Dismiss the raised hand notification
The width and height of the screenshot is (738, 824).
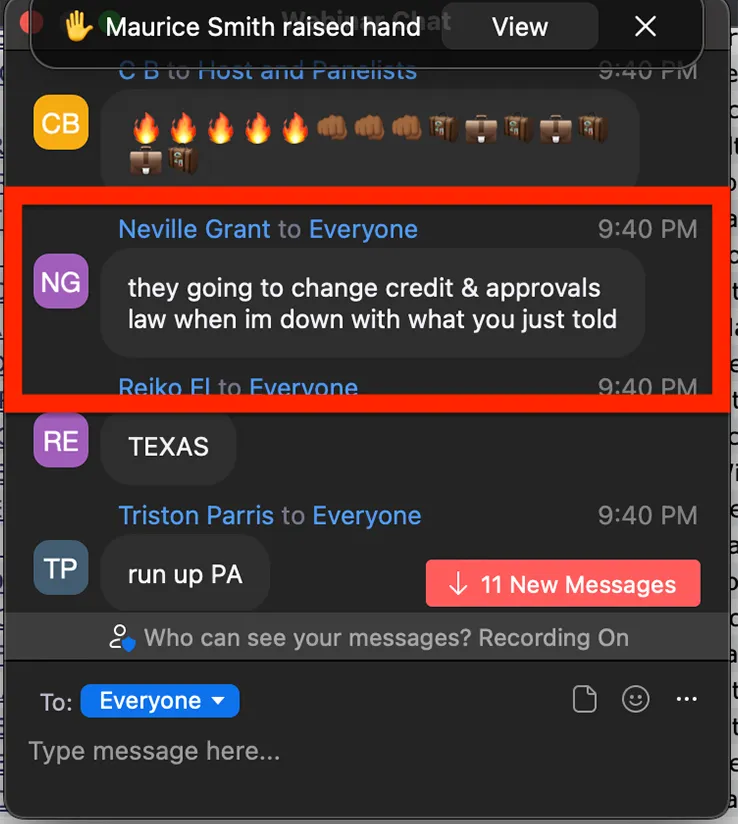coord(645,26)
